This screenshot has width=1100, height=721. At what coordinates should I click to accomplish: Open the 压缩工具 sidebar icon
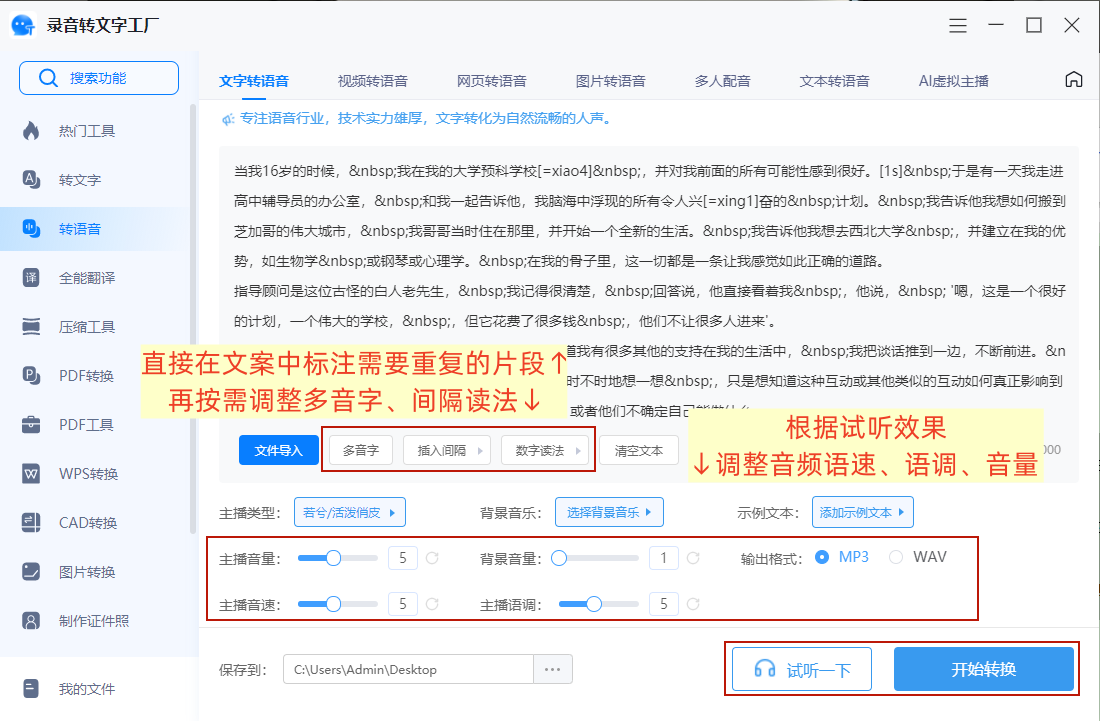pos(31,327)
